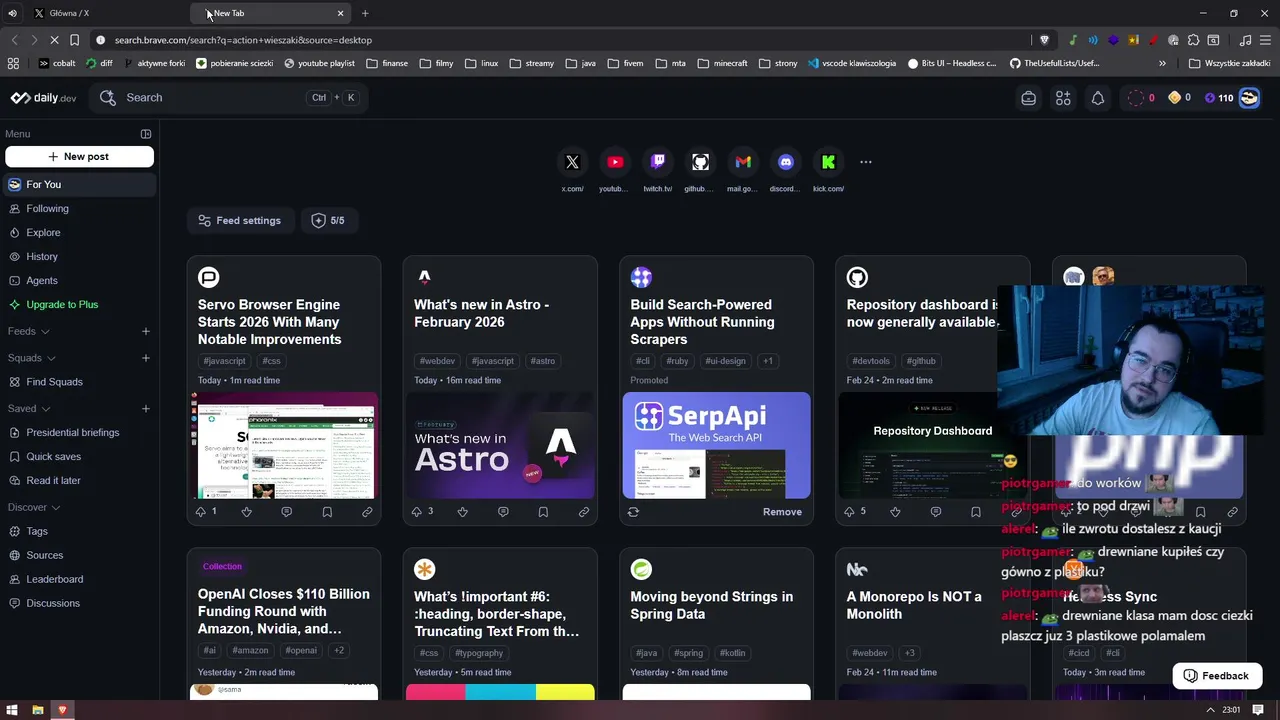Open Feed settings
Viewport: 1280px width, 720px height.
click(240, 221)
